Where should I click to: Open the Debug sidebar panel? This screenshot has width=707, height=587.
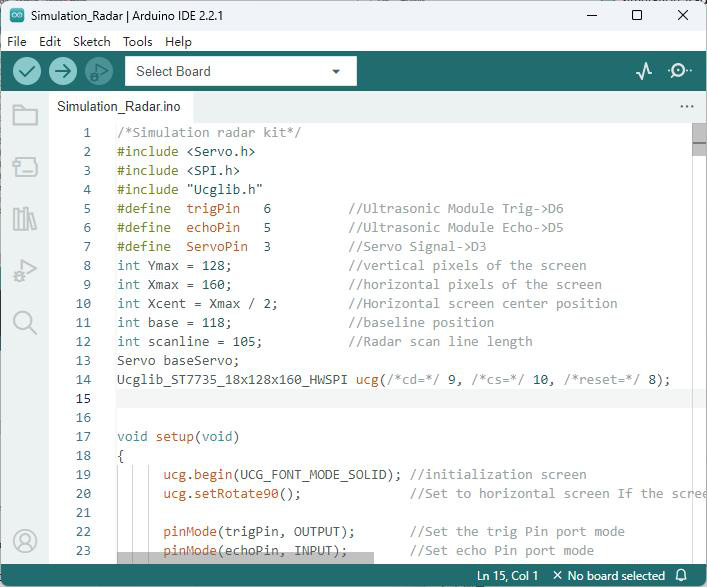[25, 271]
